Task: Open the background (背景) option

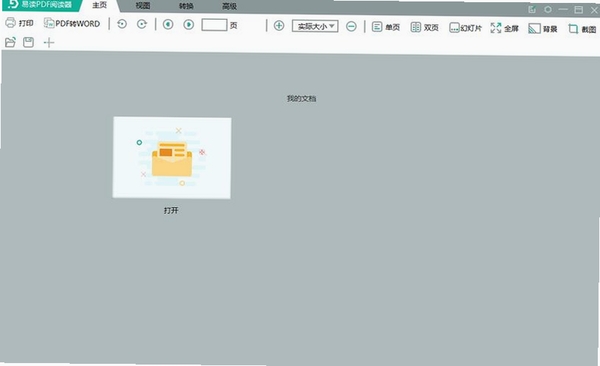Action: point(543,28)
